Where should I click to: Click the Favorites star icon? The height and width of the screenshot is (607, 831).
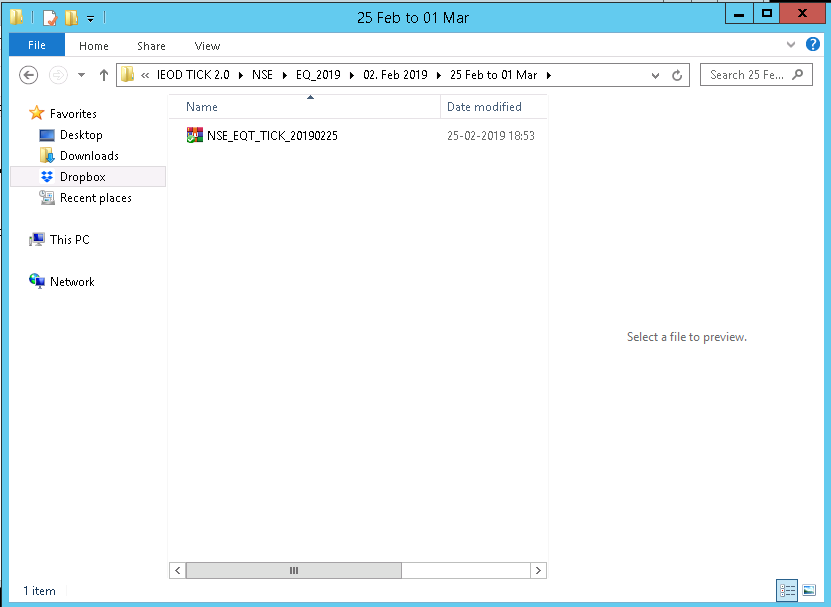(x=37, y=112)
